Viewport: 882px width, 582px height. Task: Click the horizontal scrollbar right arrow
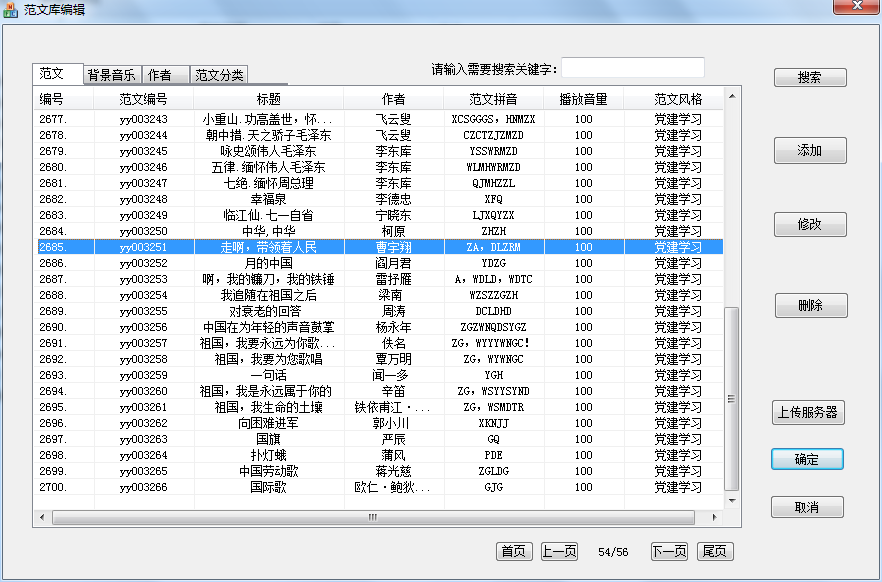[x=714, y=518]
